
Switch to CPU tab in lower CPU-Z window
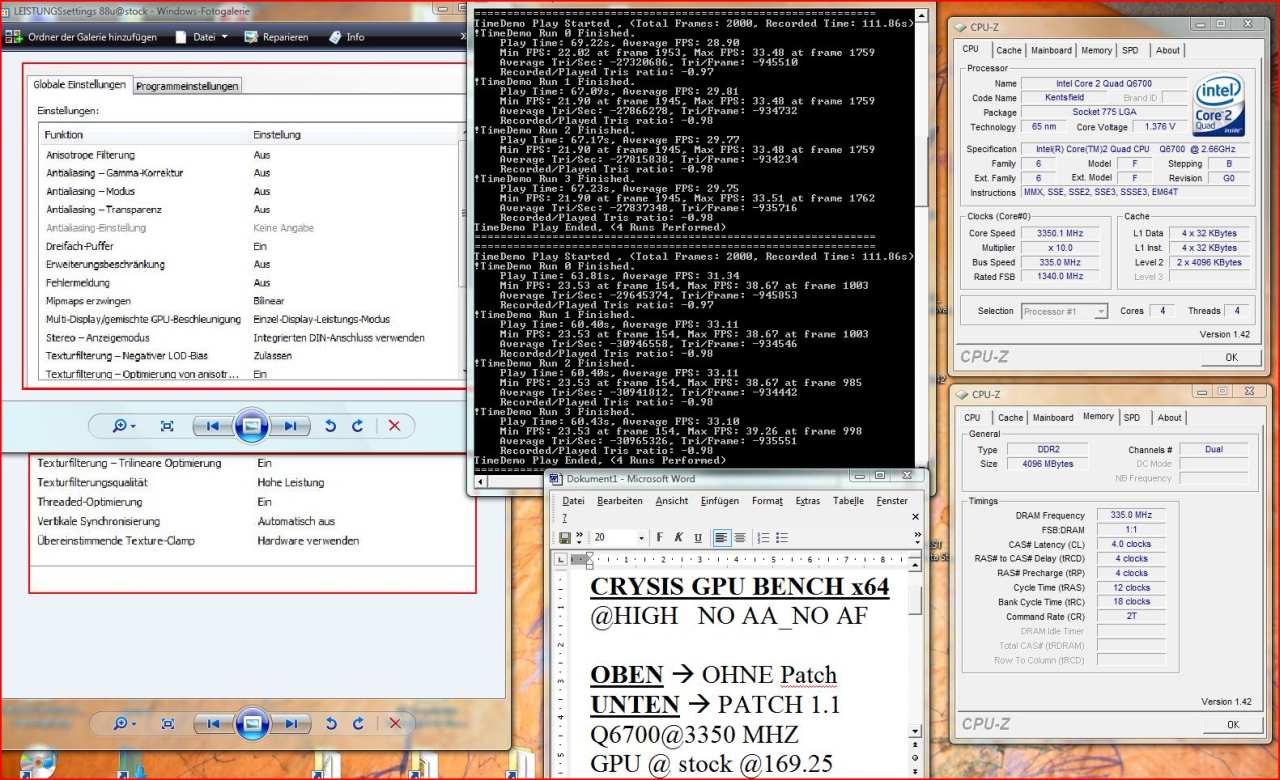(972, 418)
